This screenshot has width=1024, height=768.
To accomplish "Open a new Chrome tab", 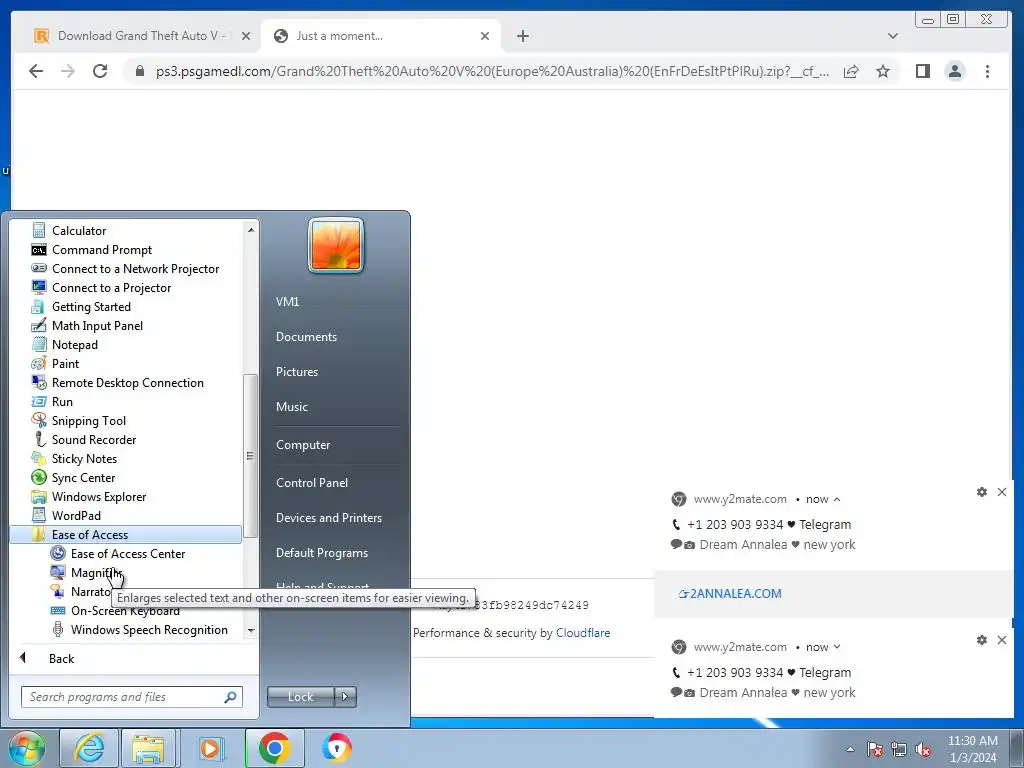I will 522,36.
